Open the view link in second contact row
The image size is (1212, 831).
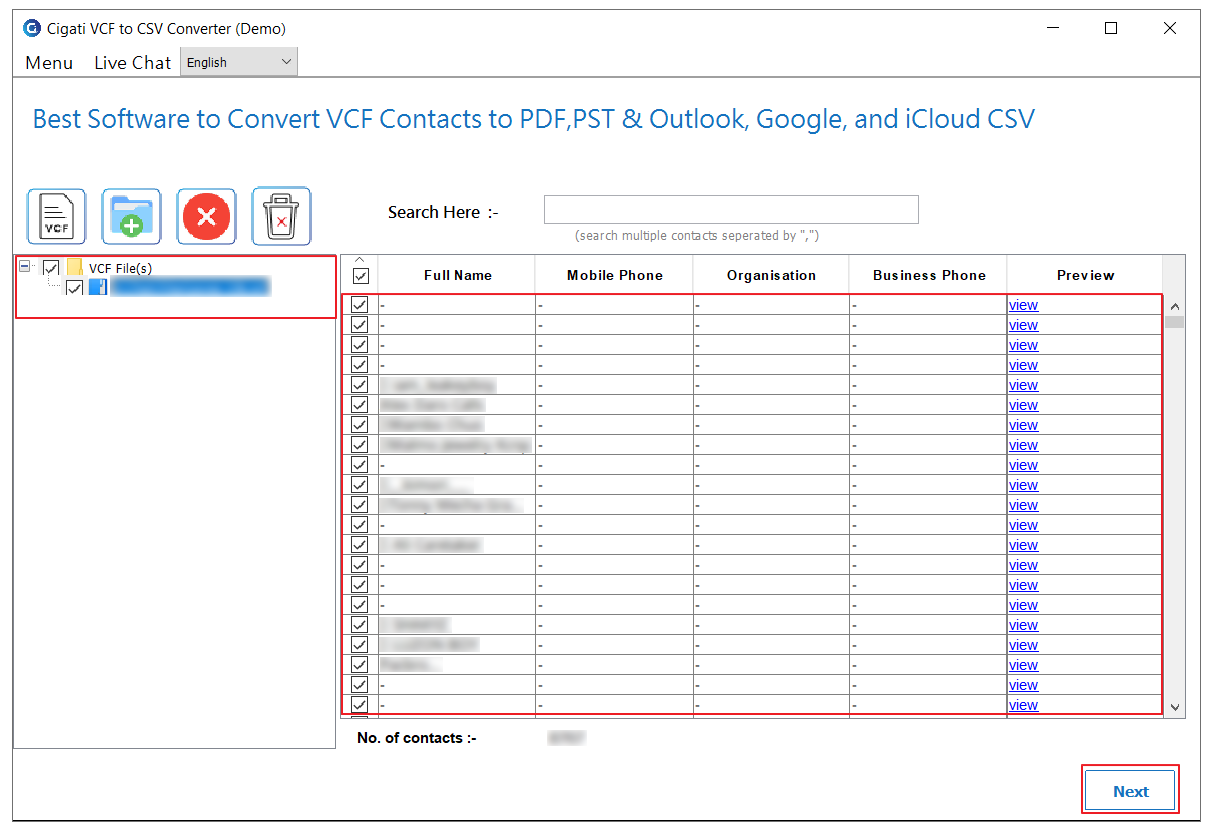pyautogui.click(x=1023, y=325)
